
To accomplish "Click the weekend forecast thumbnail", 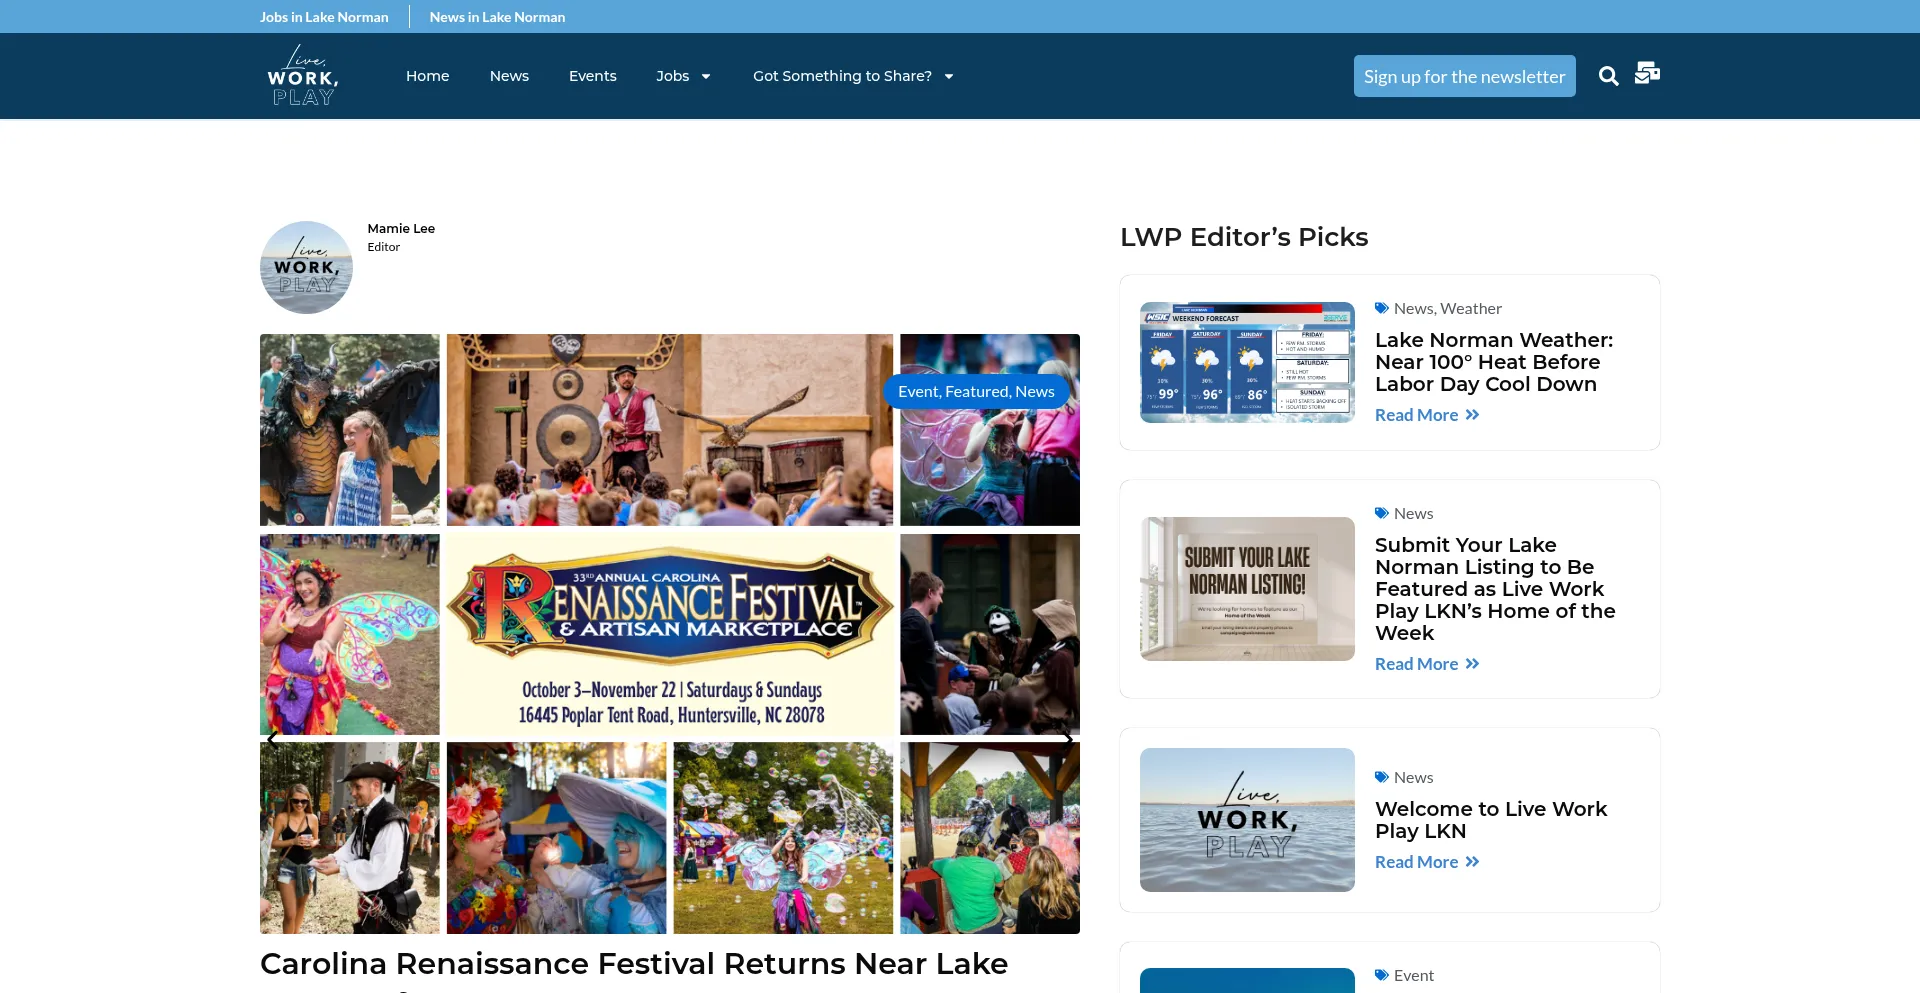I will [1247, 362].
